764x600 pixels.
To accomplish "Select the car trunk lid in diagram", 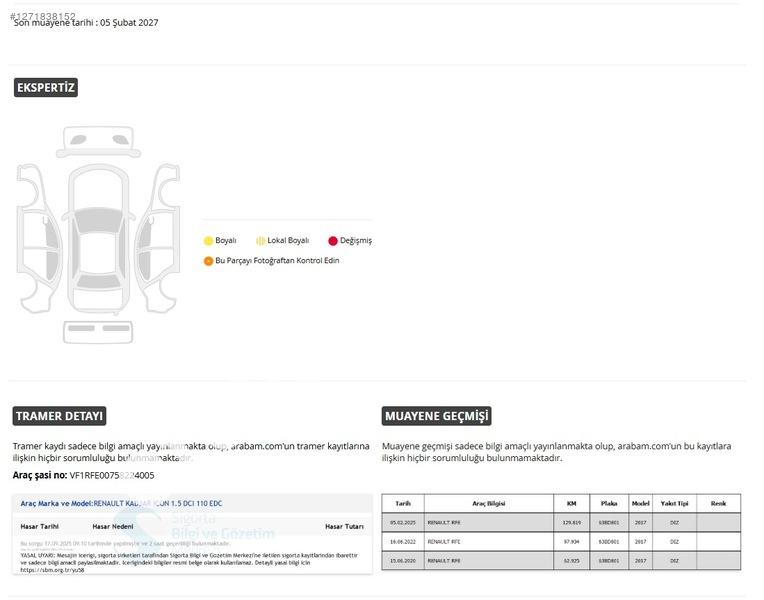I will (97, 298).
